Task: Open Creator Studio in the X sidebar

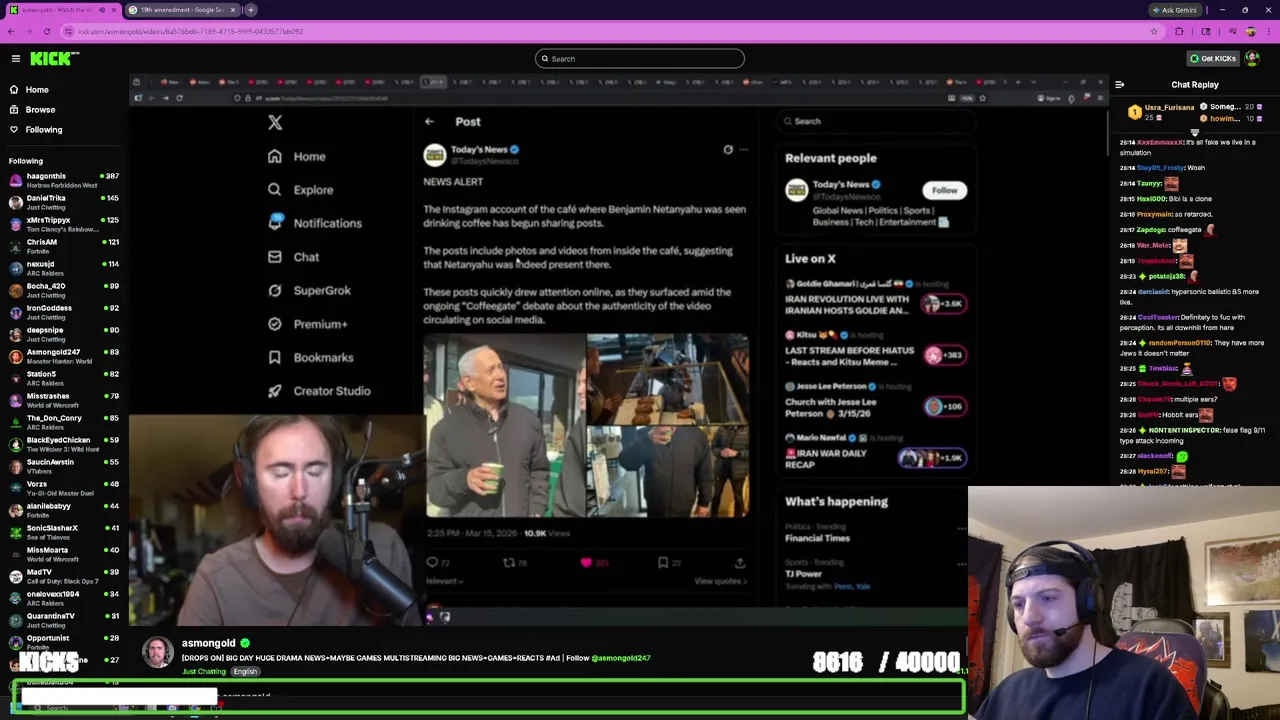Action: coord(320,391)
